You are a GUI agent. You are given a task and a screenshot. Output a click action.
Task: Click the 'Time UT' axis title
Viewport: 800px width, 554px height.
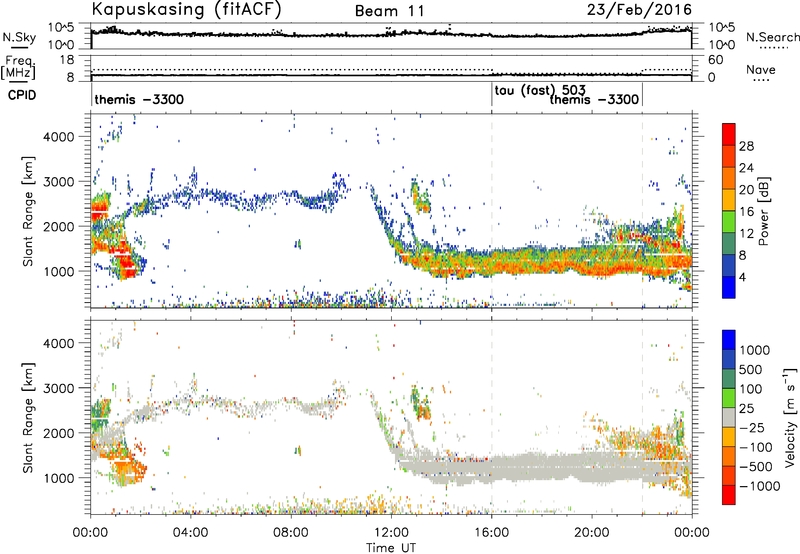point(391,548)
